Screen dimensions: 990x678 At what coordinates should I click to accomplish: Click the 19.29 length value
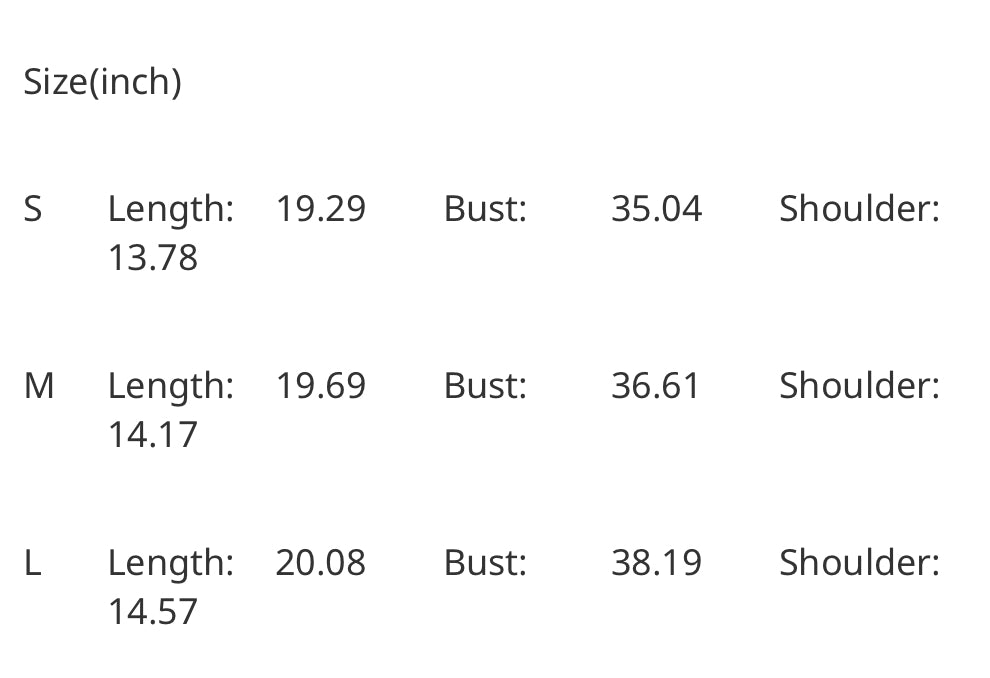click(x=321, y=209)
